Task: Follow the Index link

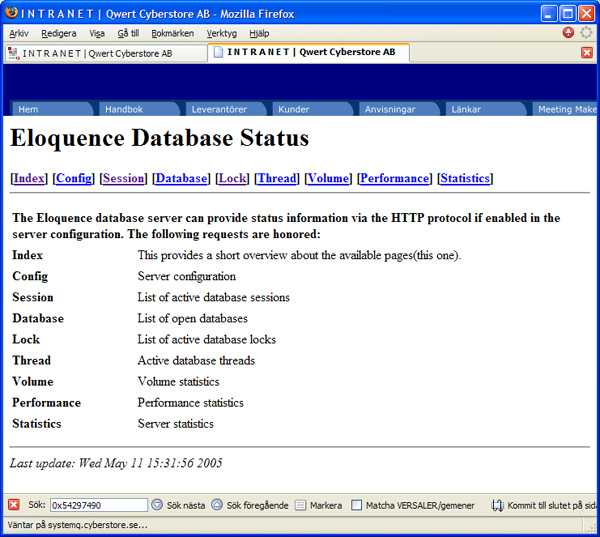Action: click(29, 178)
